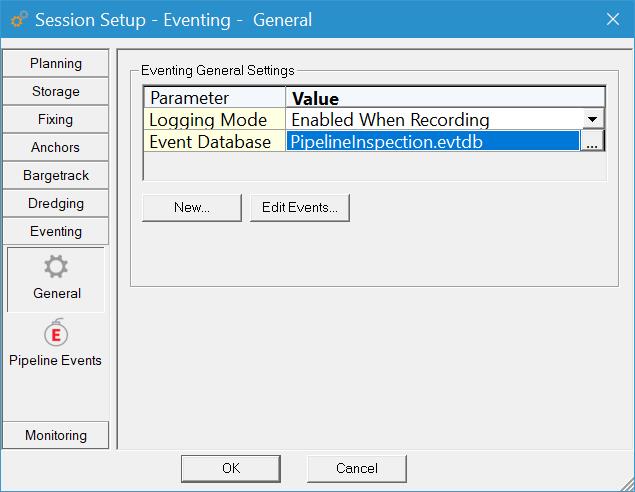635x492 pixels.
Task: Confirm settings with OK button
Action: pyautogui.click(x=231, y=468)
